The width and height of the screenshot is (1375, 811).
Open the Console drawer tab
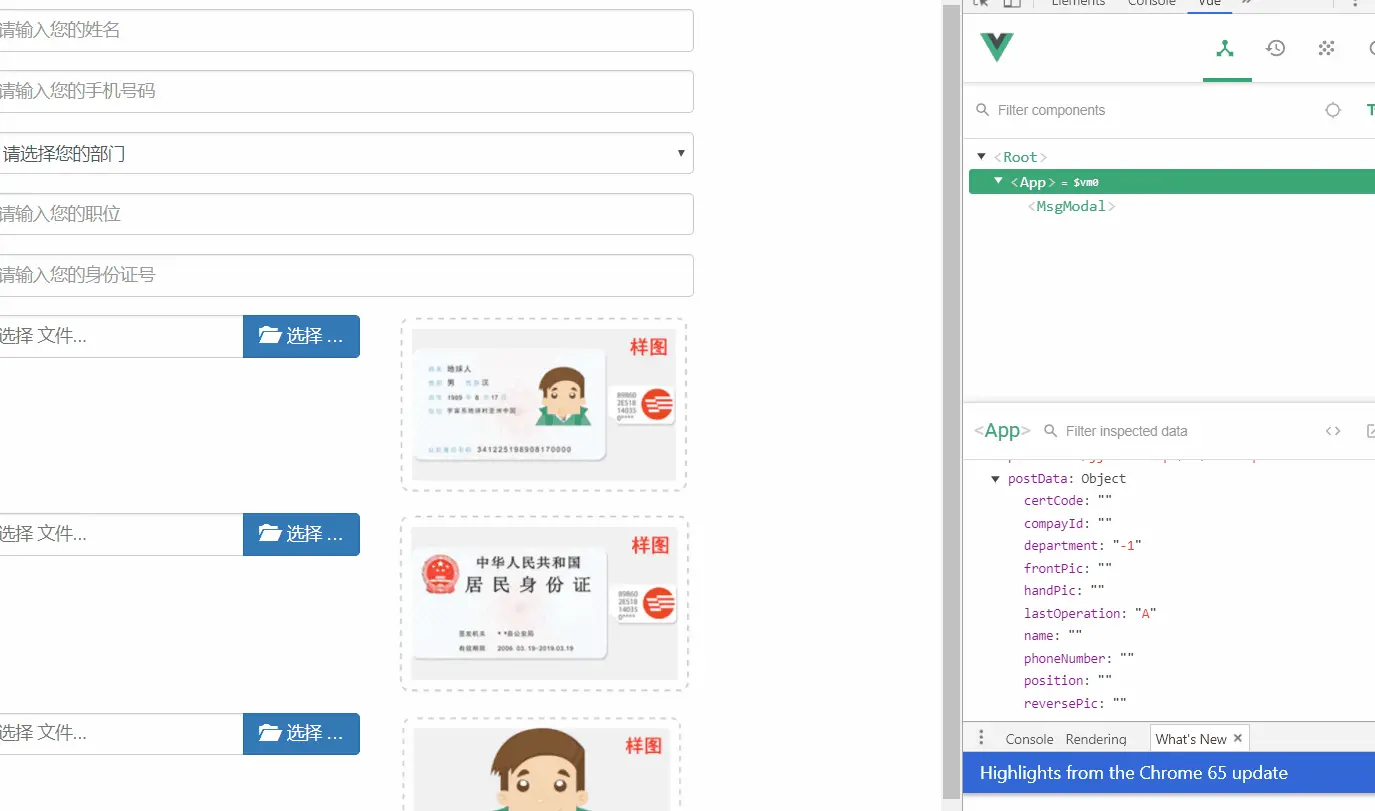[1029, 739]
